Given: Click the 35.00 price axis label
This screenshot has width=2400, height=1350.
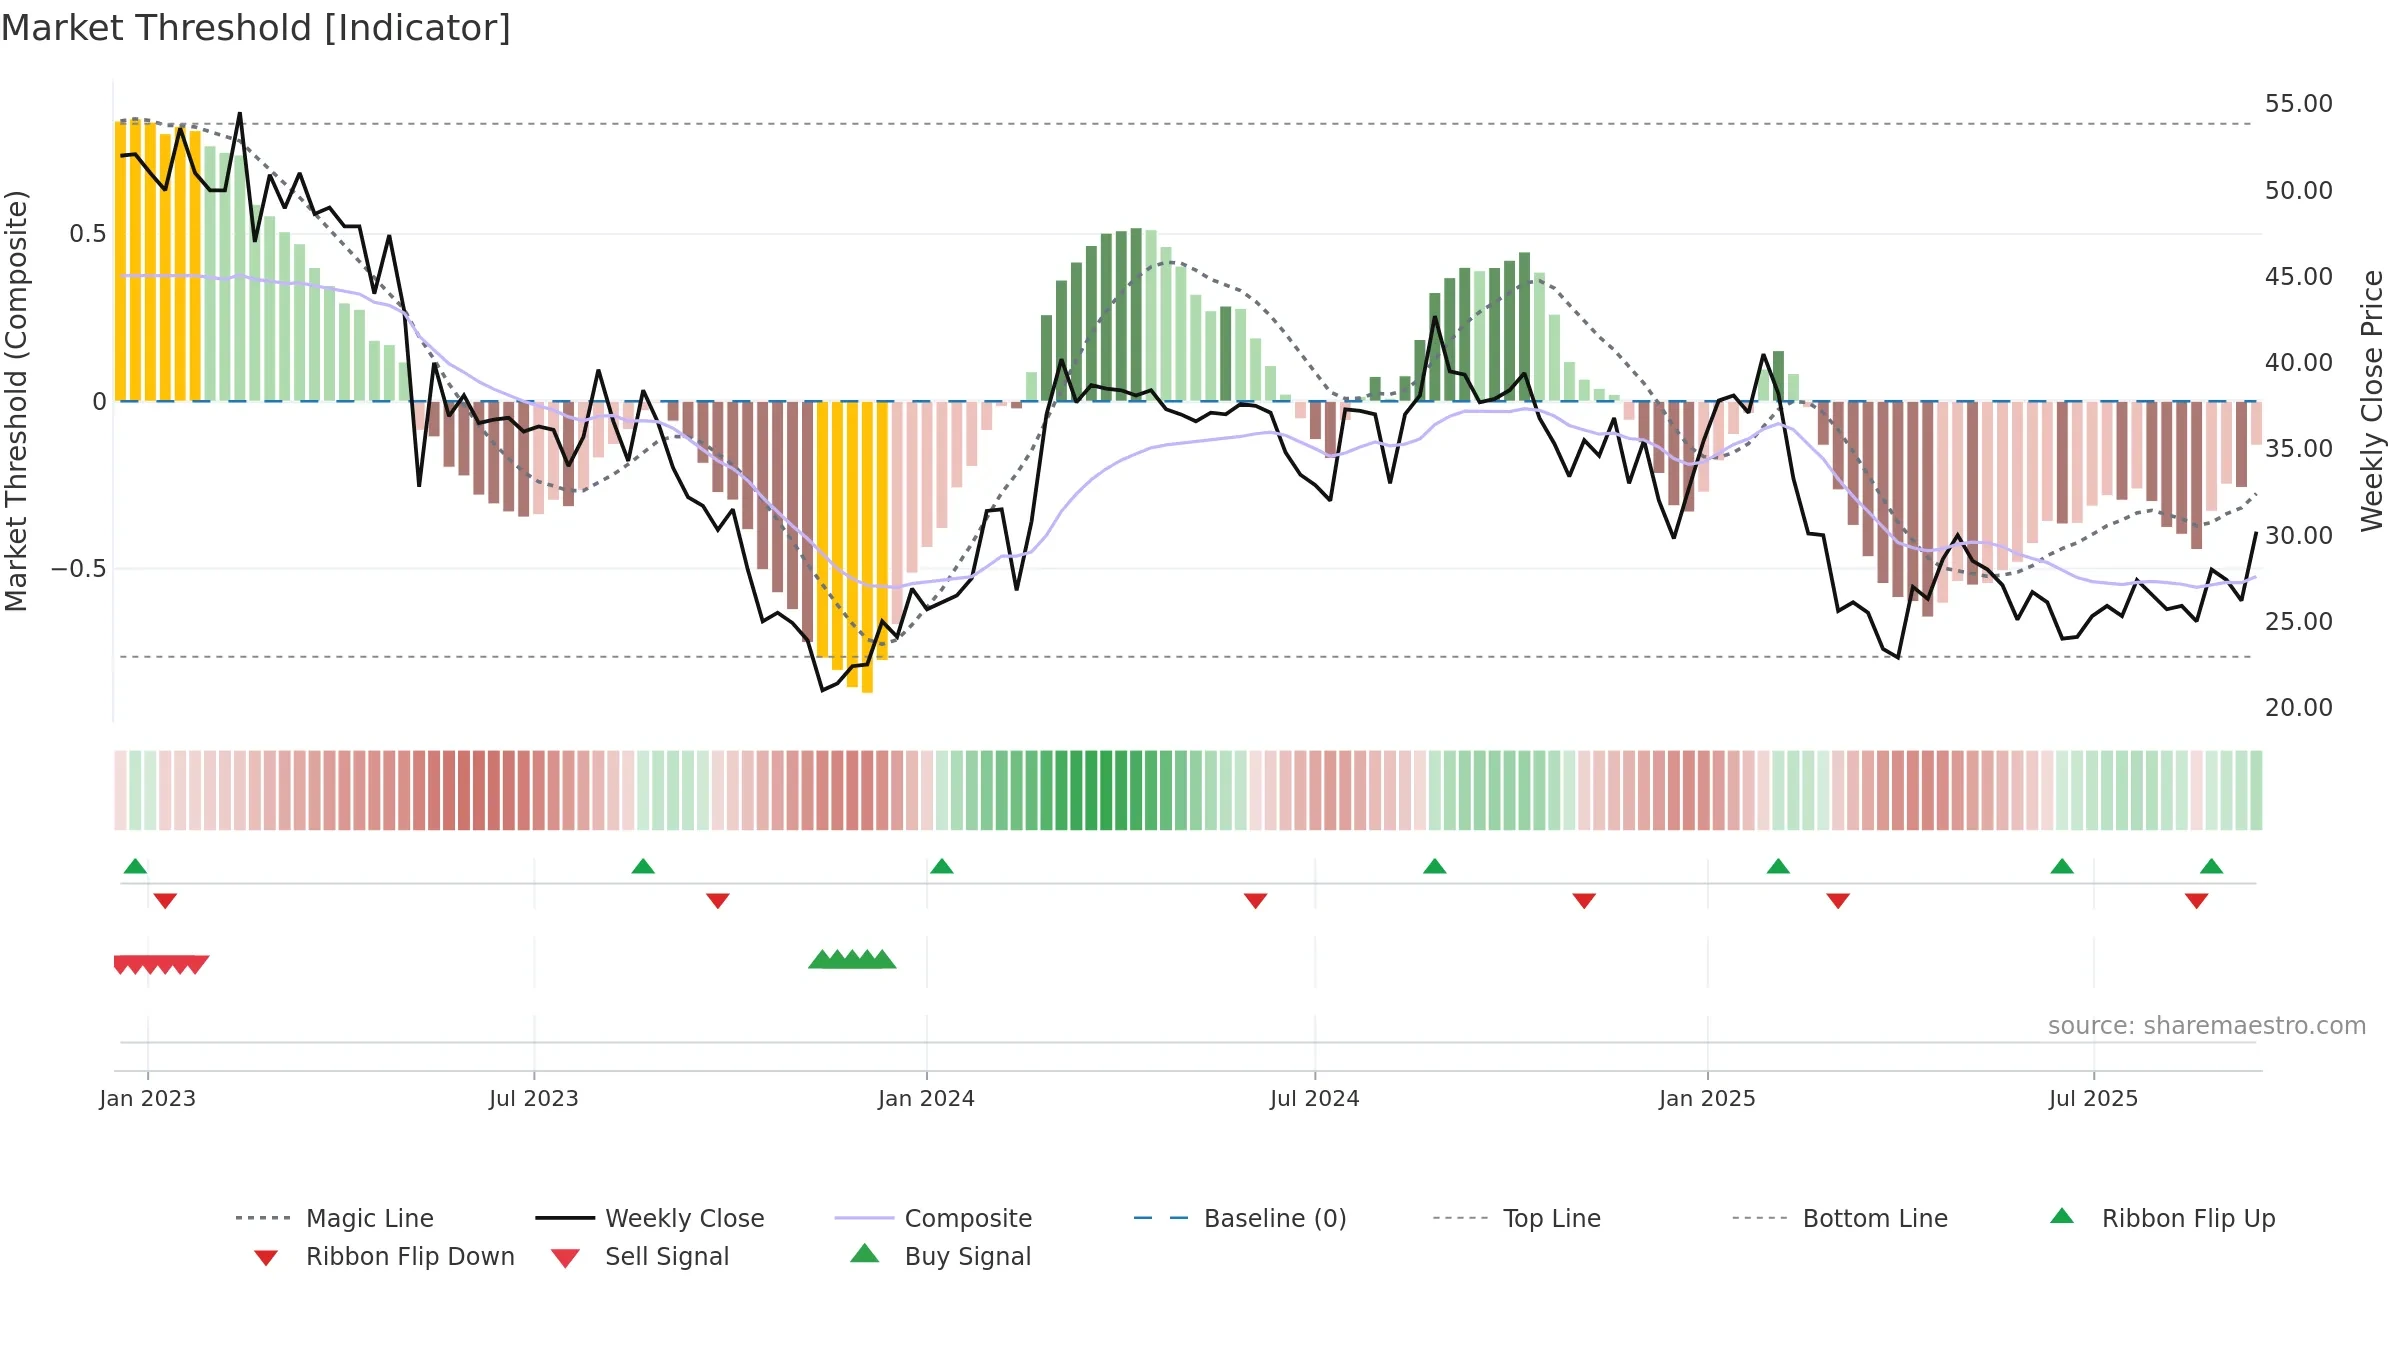Looking at the screenshot, I should 2299,448.
